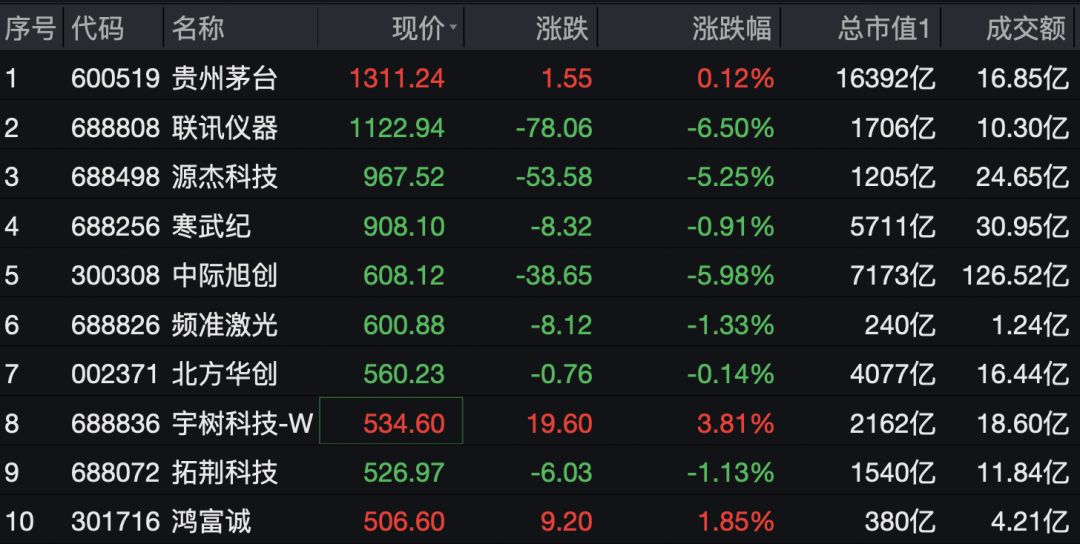
Task: Click the highlighted price cell 534.60
Action: tap(391, 421)
